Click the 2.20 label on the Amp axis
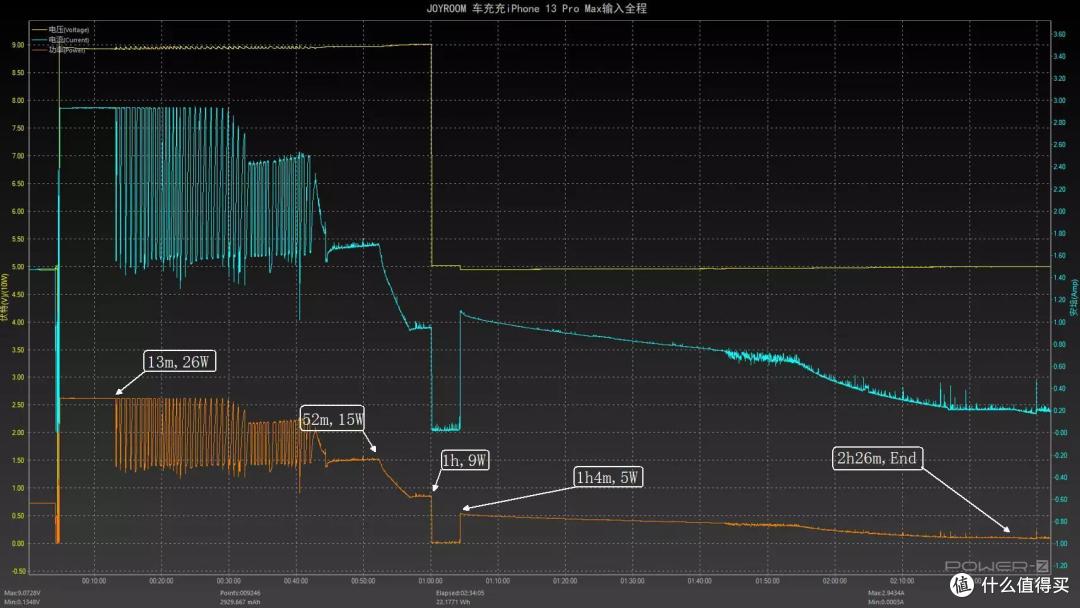Image resolution: width=1080 pixels, height=608 pixels. 1059,189
